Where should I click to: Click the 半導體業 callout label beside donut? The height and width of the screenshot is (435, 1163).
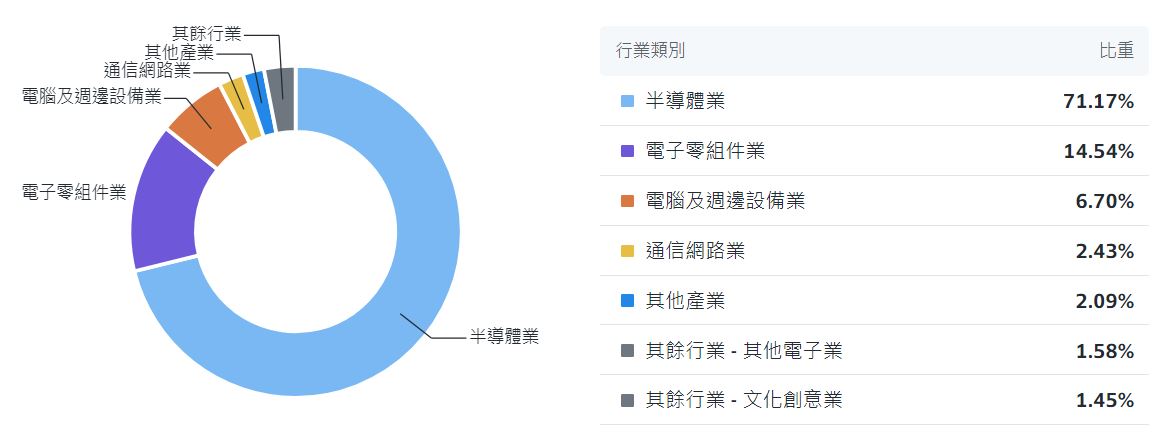click(x=504, y=336)
